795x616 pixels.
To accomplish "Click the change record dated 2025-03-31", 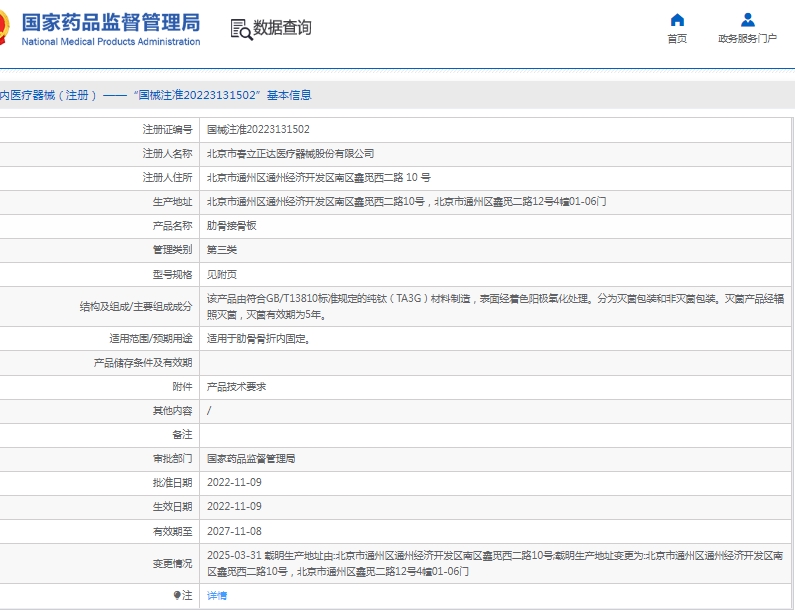I will [495, 563].
